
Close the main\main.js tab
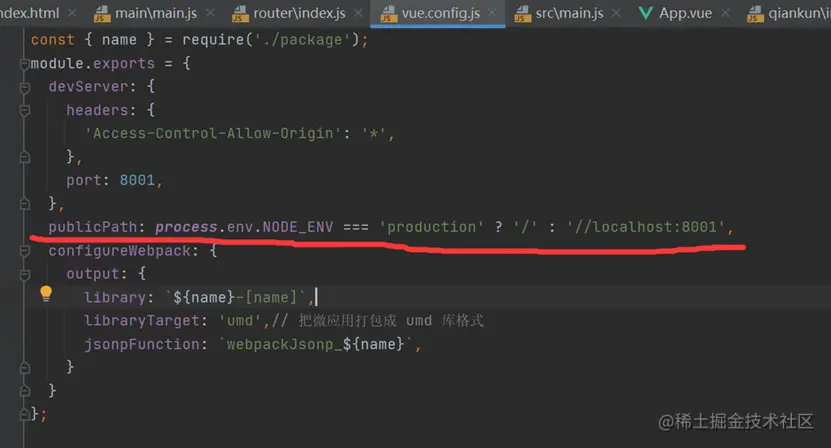point(210,12)
